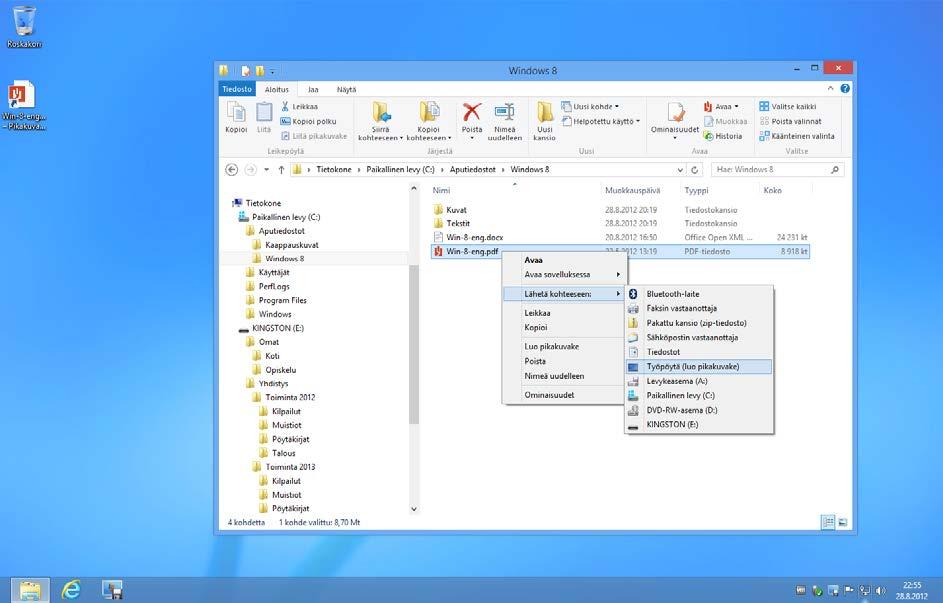This screenshot has height=603, width=943.
Task: Click Poista valinnat in ribbon
Action: (x=790, y=121)
